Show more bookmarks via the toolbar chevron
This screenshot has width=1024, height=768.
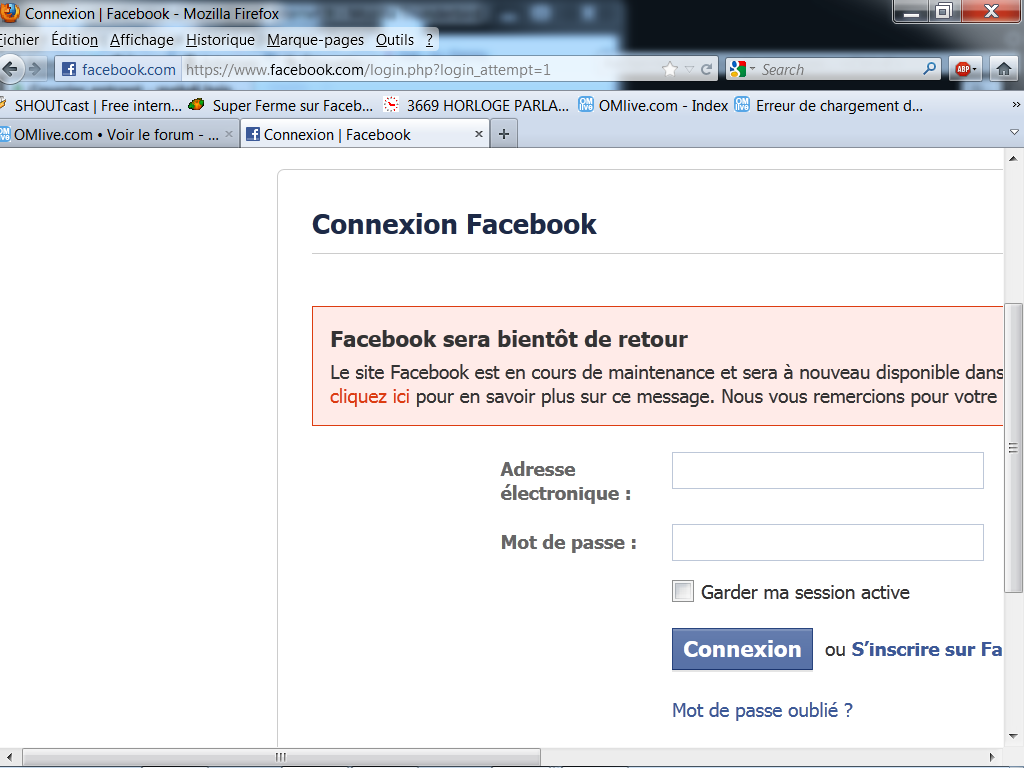[x=1016, y=105]
